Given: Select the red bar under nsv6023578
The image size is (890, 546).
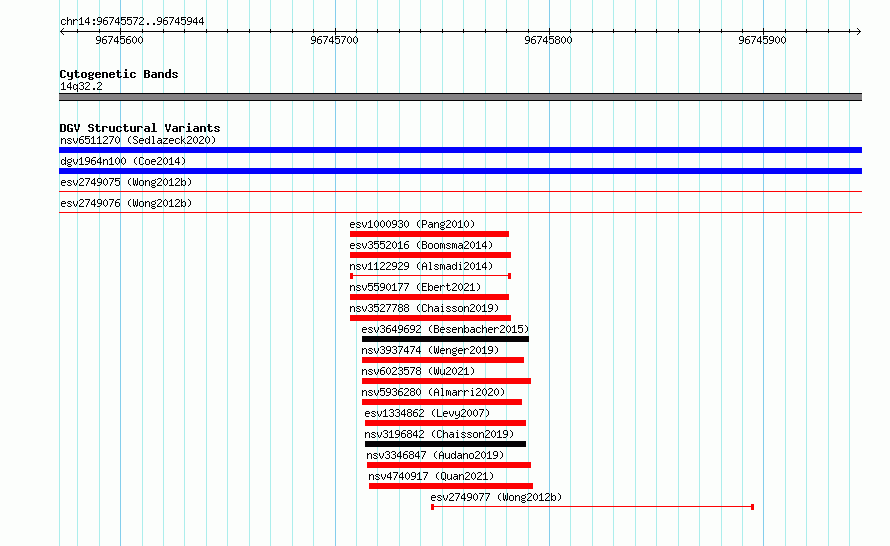Looking at the screenshot, I should point(446,381).
